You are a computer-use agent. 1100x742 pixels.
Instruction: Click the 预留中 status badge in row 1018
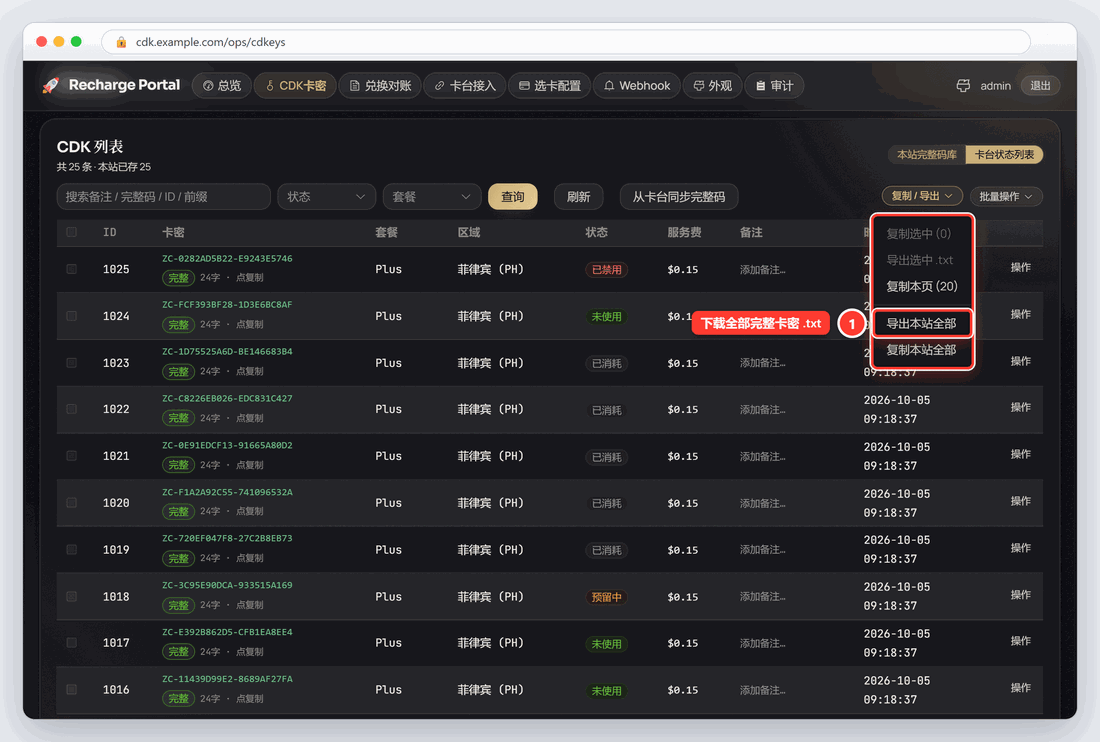[607, 598]
